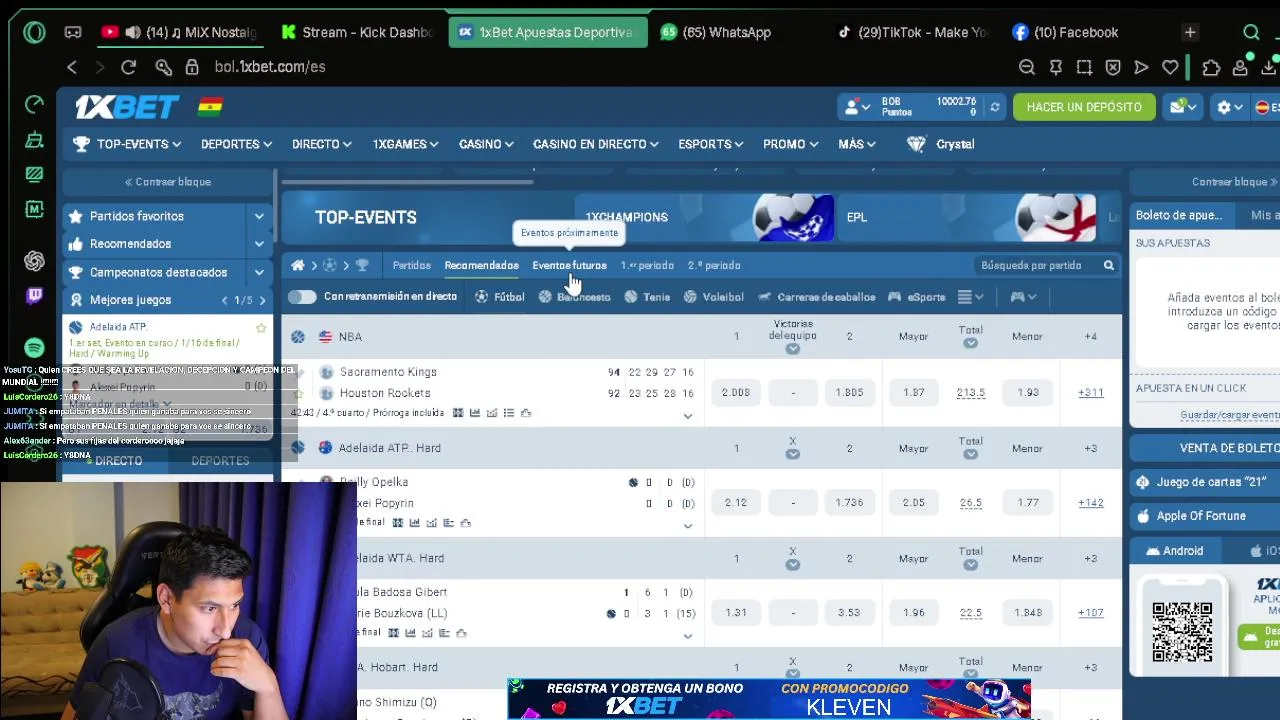
Task: Click search magnifier in match search
Action: click(1108, 265)
